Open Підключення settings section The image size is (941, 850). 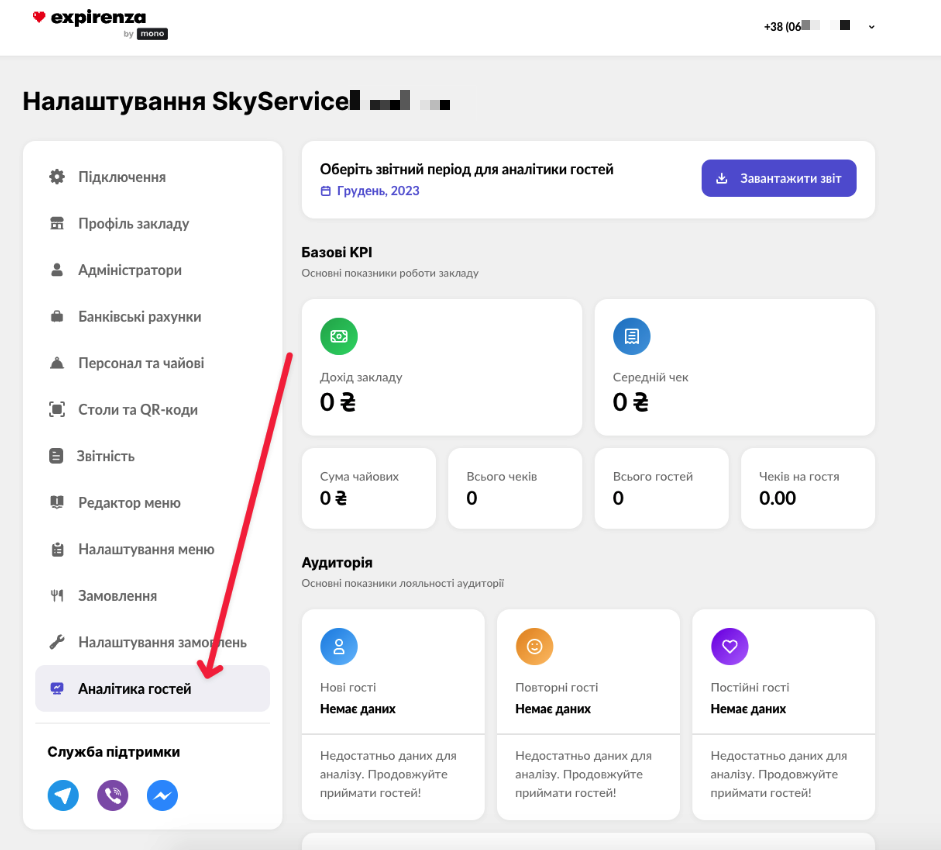[x=122, y=177]
